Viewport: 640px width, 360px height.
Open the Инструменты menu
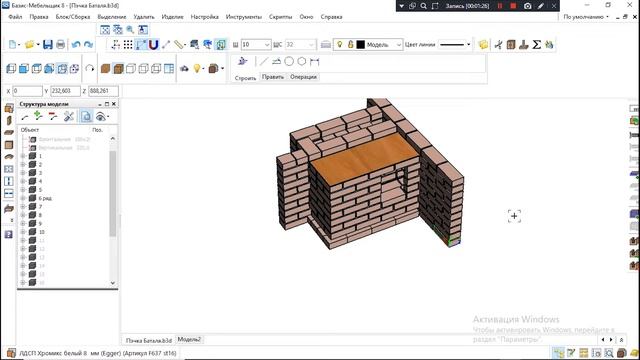point(244,17)
